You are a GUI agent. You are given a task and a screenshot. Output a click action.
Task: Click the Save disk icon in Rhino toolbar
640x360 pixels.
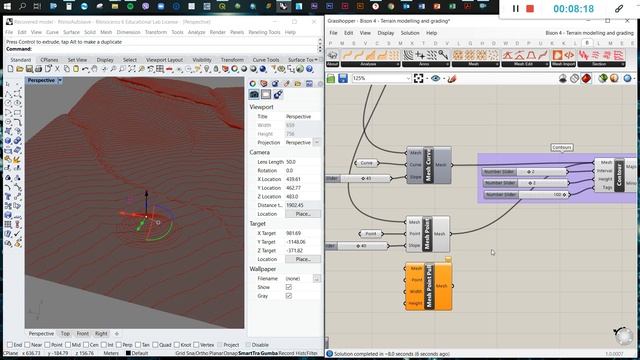29,69
